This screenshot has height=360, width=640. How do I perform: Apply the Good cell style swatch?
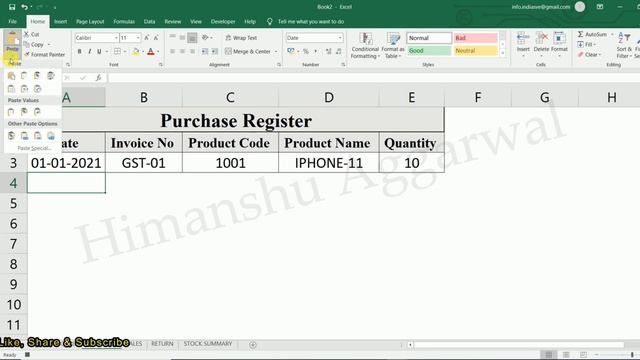[429, 51]
